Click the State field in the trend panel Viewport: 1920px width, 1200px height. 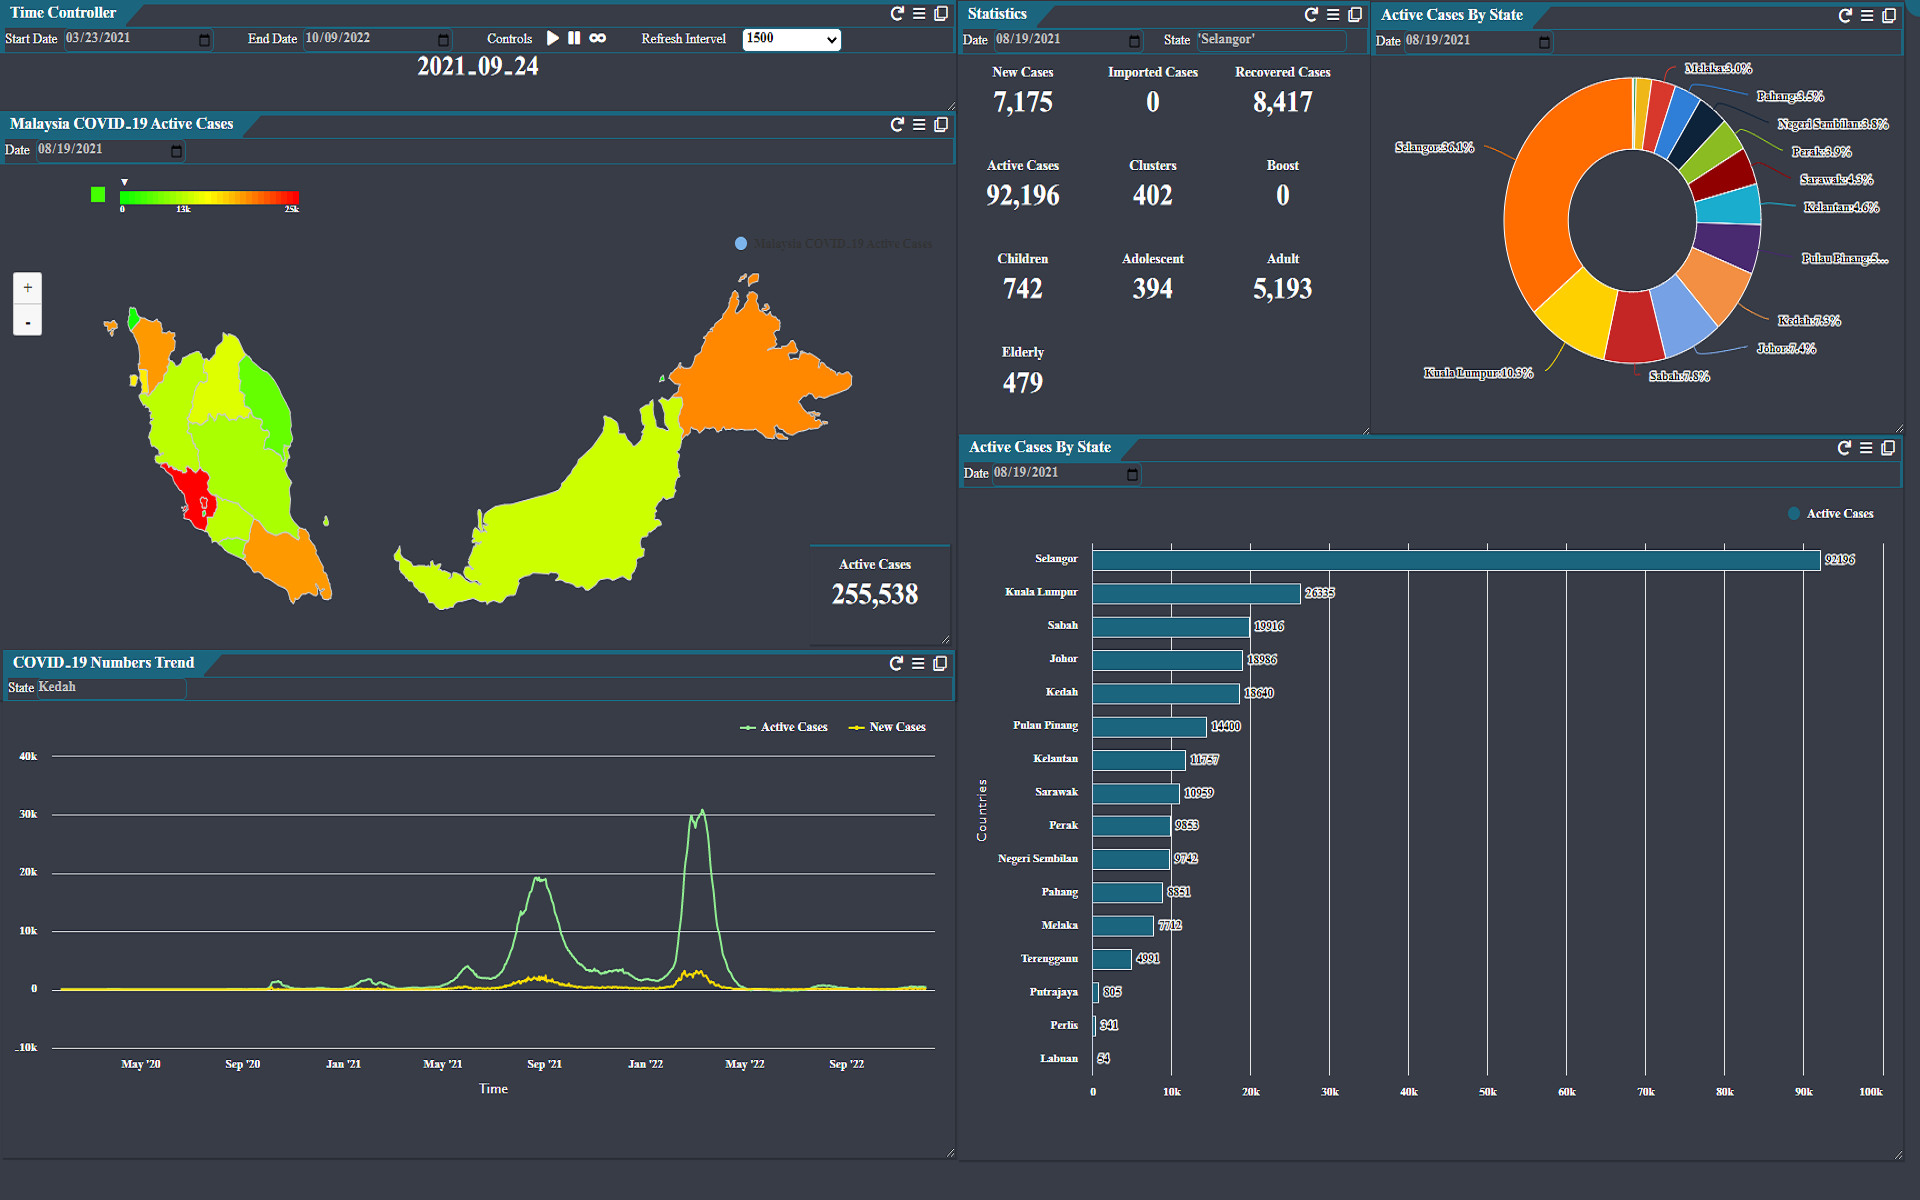[x=110, y=688]
